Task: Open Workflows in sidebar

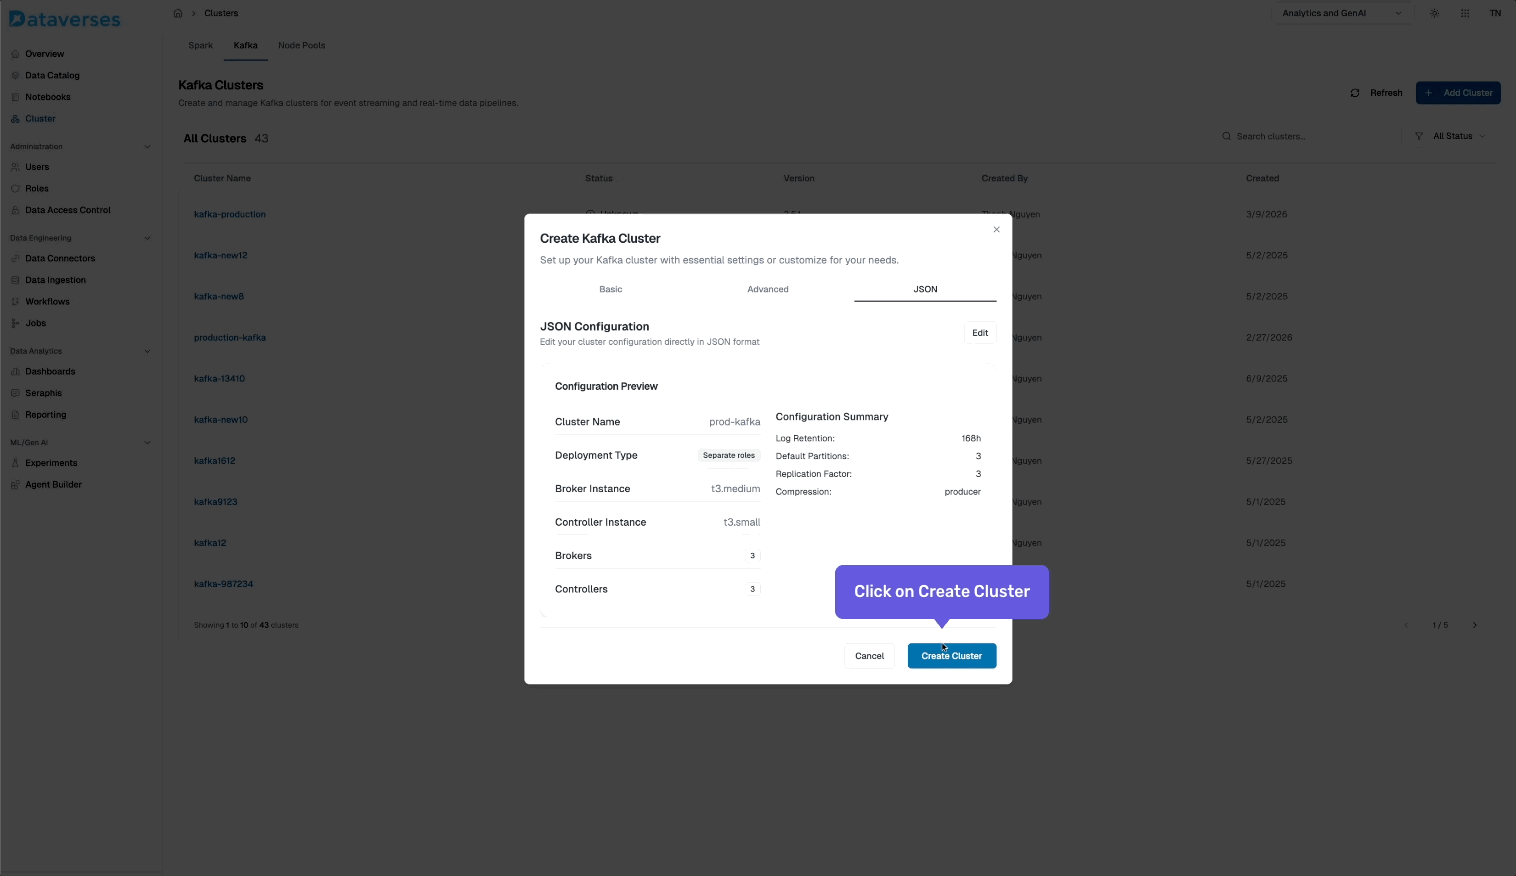Action: point(47,301)
